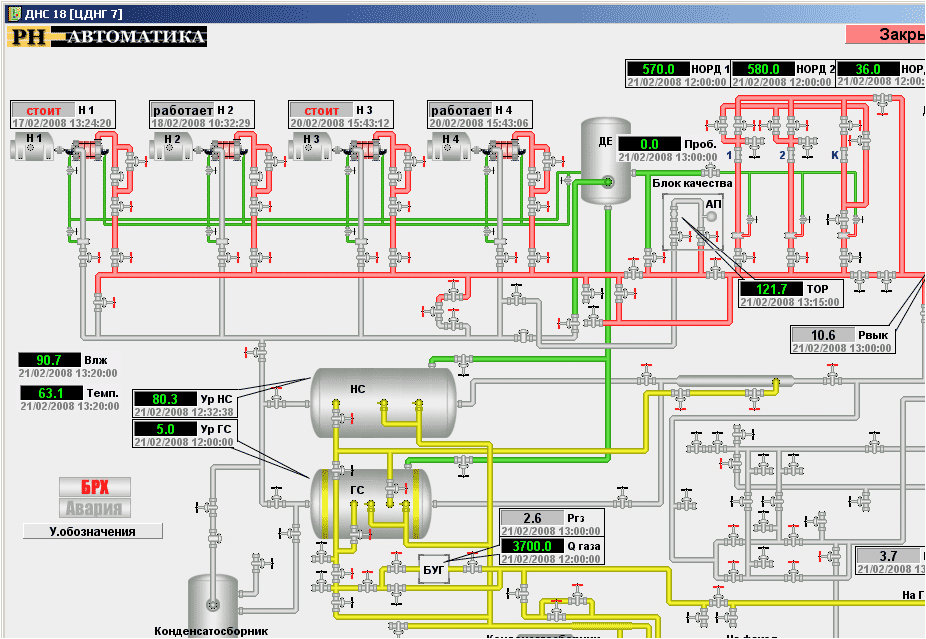Screen dimensions: 926x639
Task: Select the ДЕ vertical vessel
Action: click(x=606, y=162)
